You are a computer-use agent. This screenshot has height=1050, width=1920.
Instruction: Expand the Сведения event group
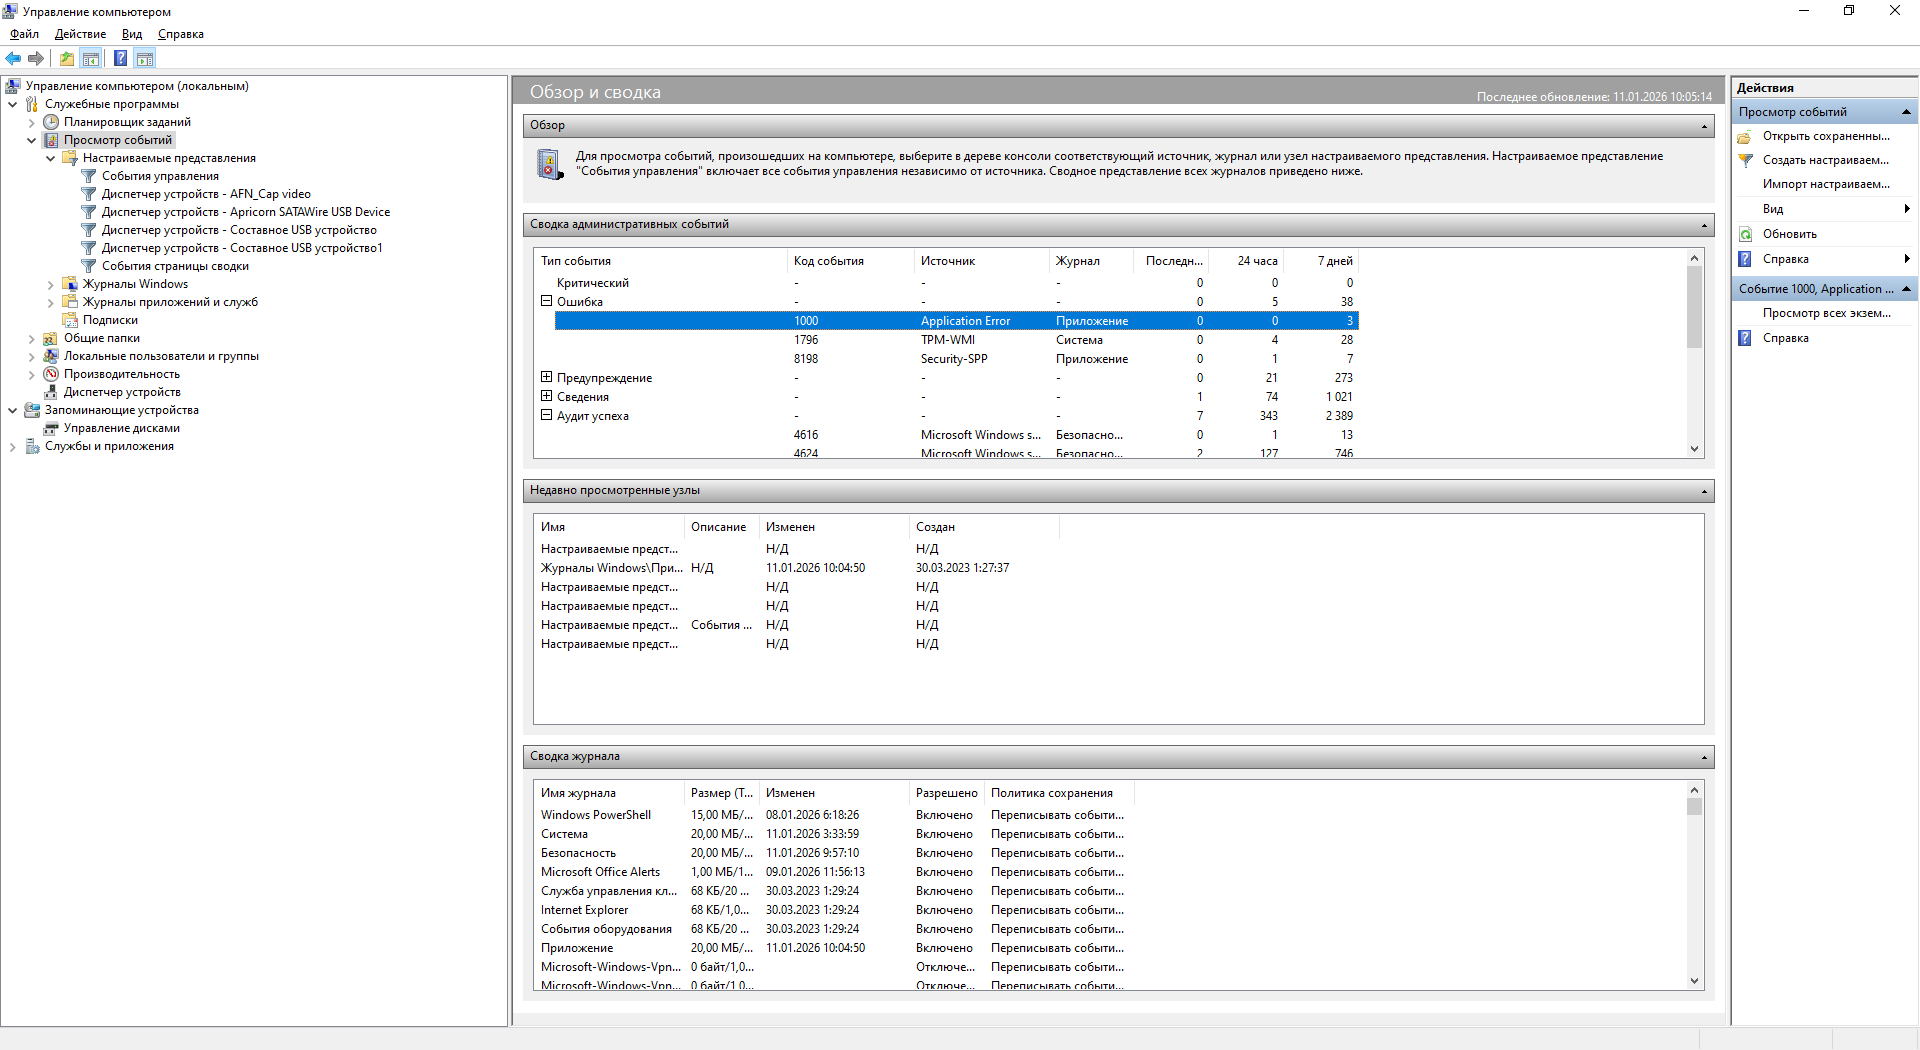(x=547, y=397)
